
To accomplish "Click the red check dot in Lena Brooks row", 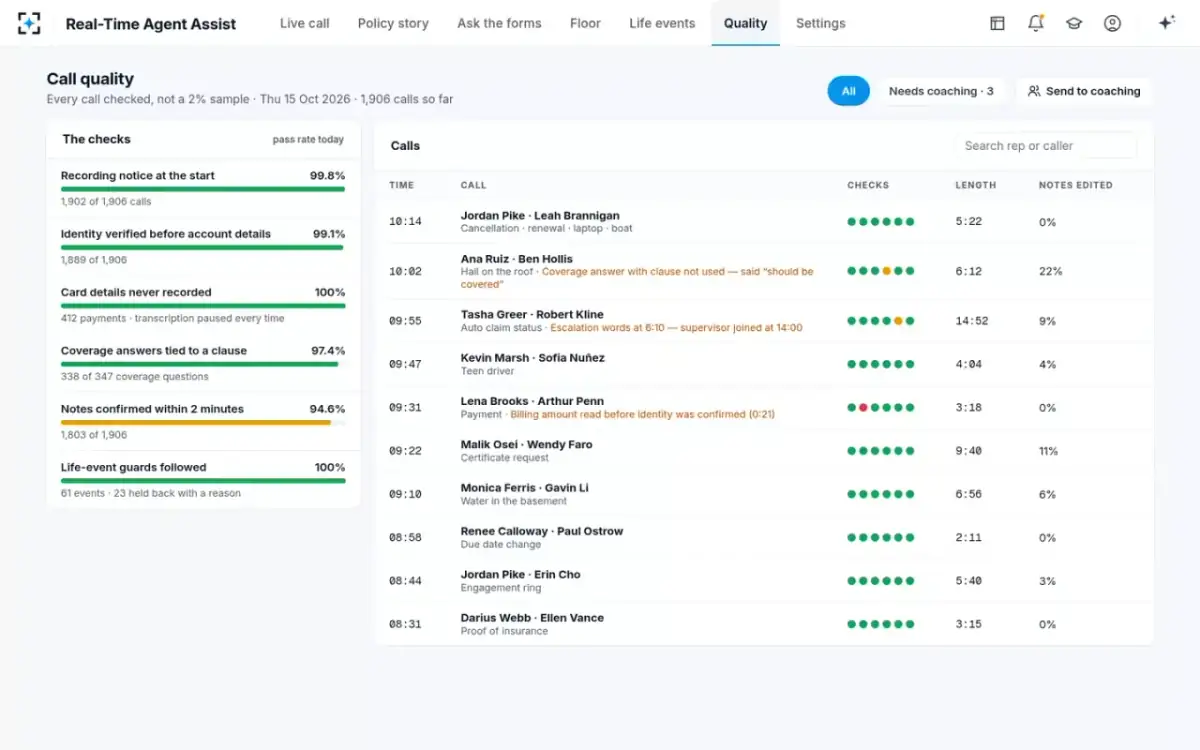I will pyautogui.click(x=863, y=408).
